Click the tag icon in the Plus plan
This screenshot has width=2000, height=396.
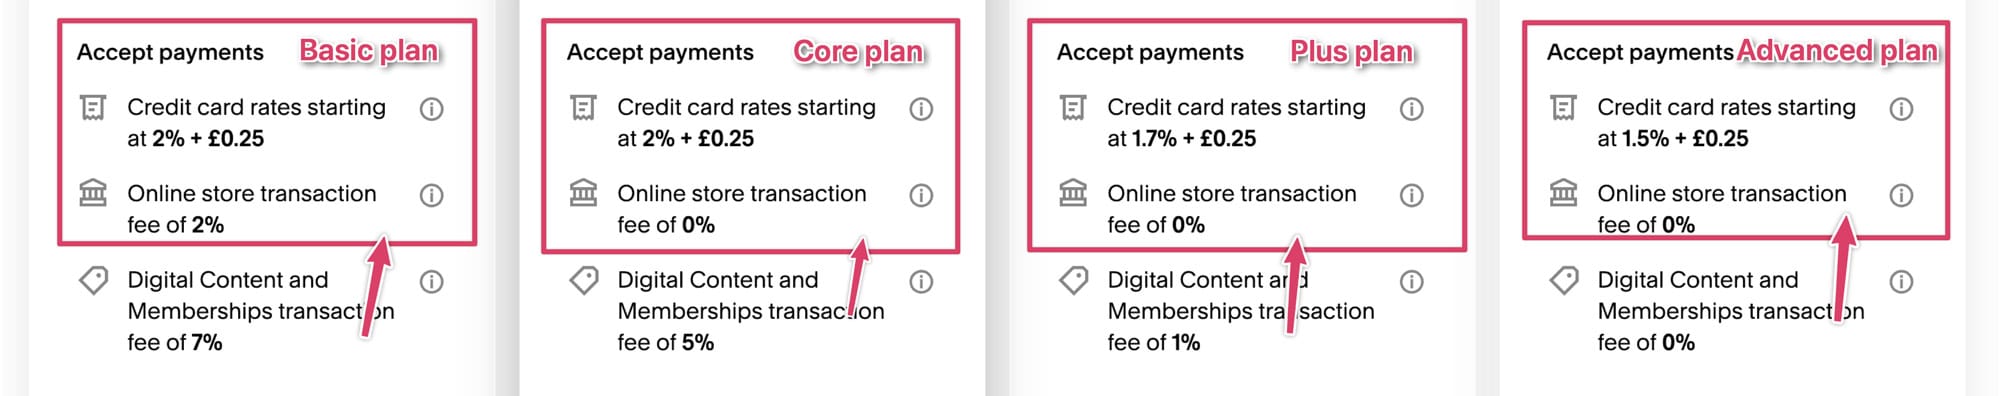click(x=1073, y=280)
